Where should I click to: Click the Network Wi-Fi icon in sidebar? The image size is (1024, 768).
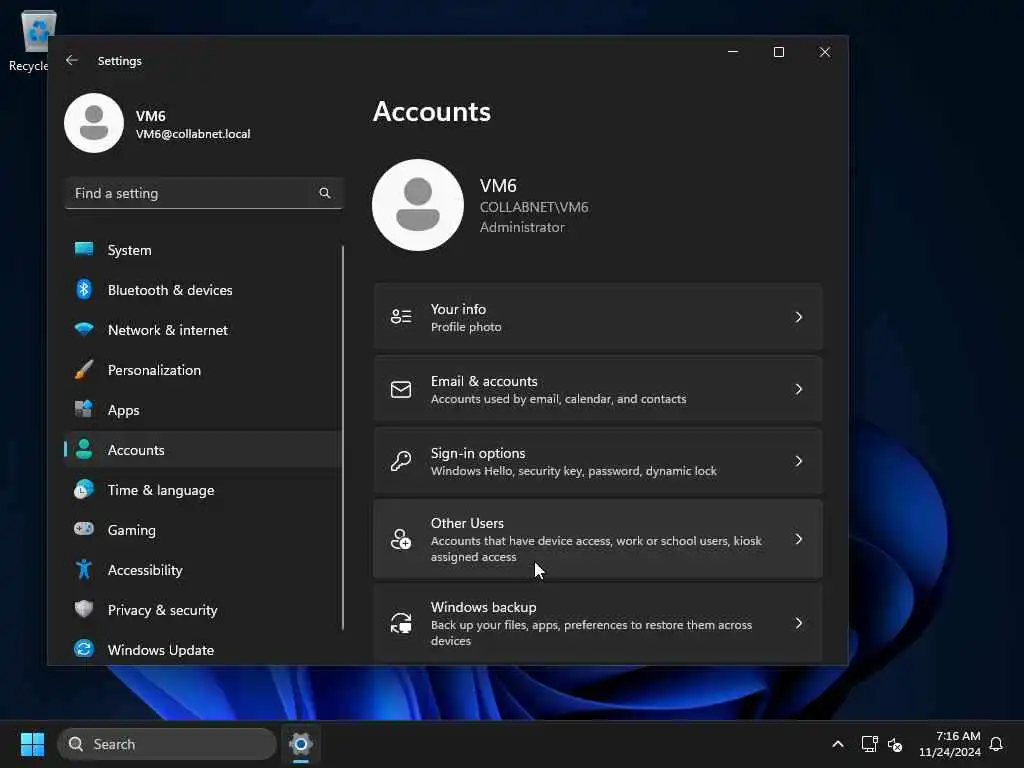tap(84, 329)
